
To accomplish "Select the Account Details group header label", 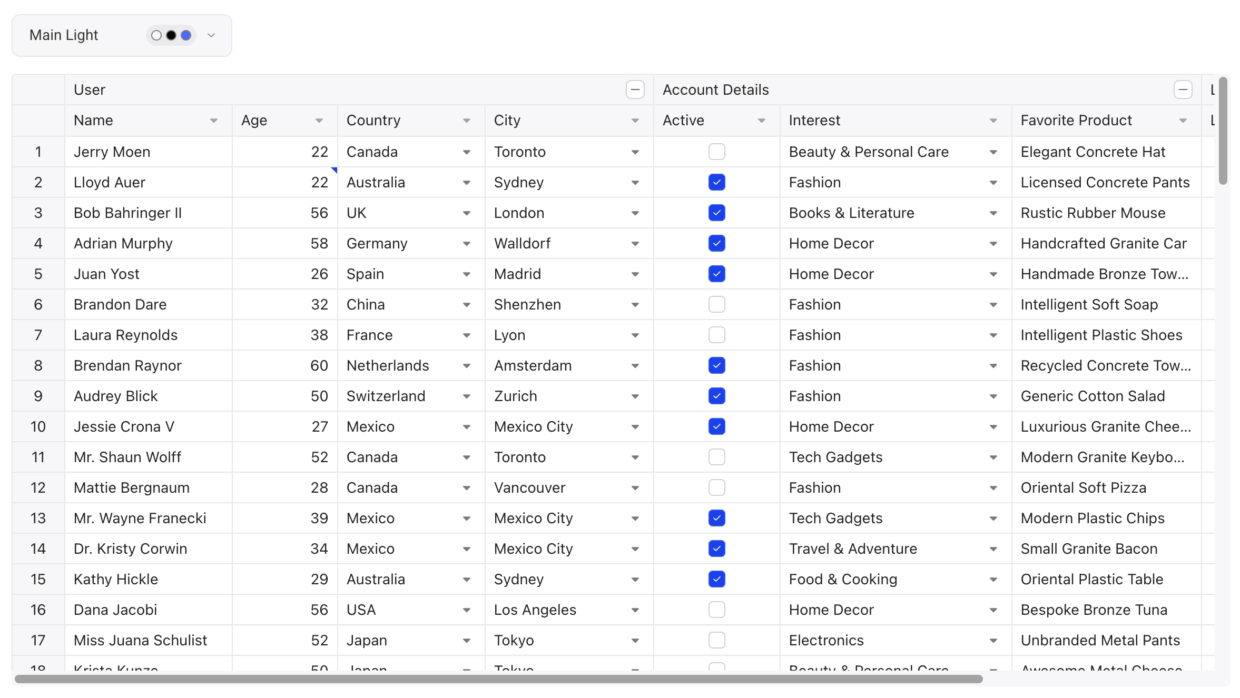I will click(x=716, y=90).
